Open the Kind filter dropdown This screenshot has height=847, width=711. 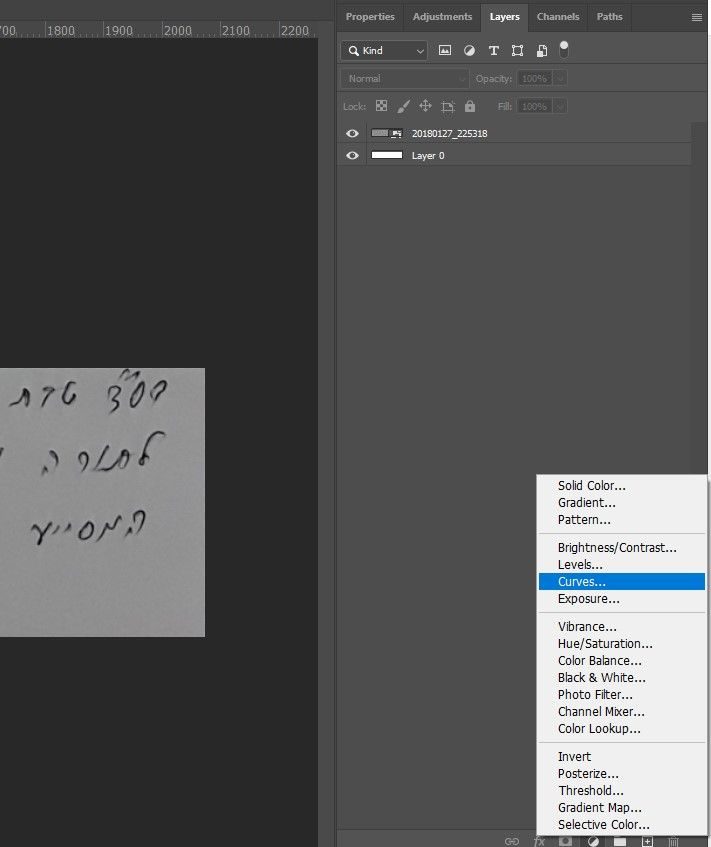[384, 51]
